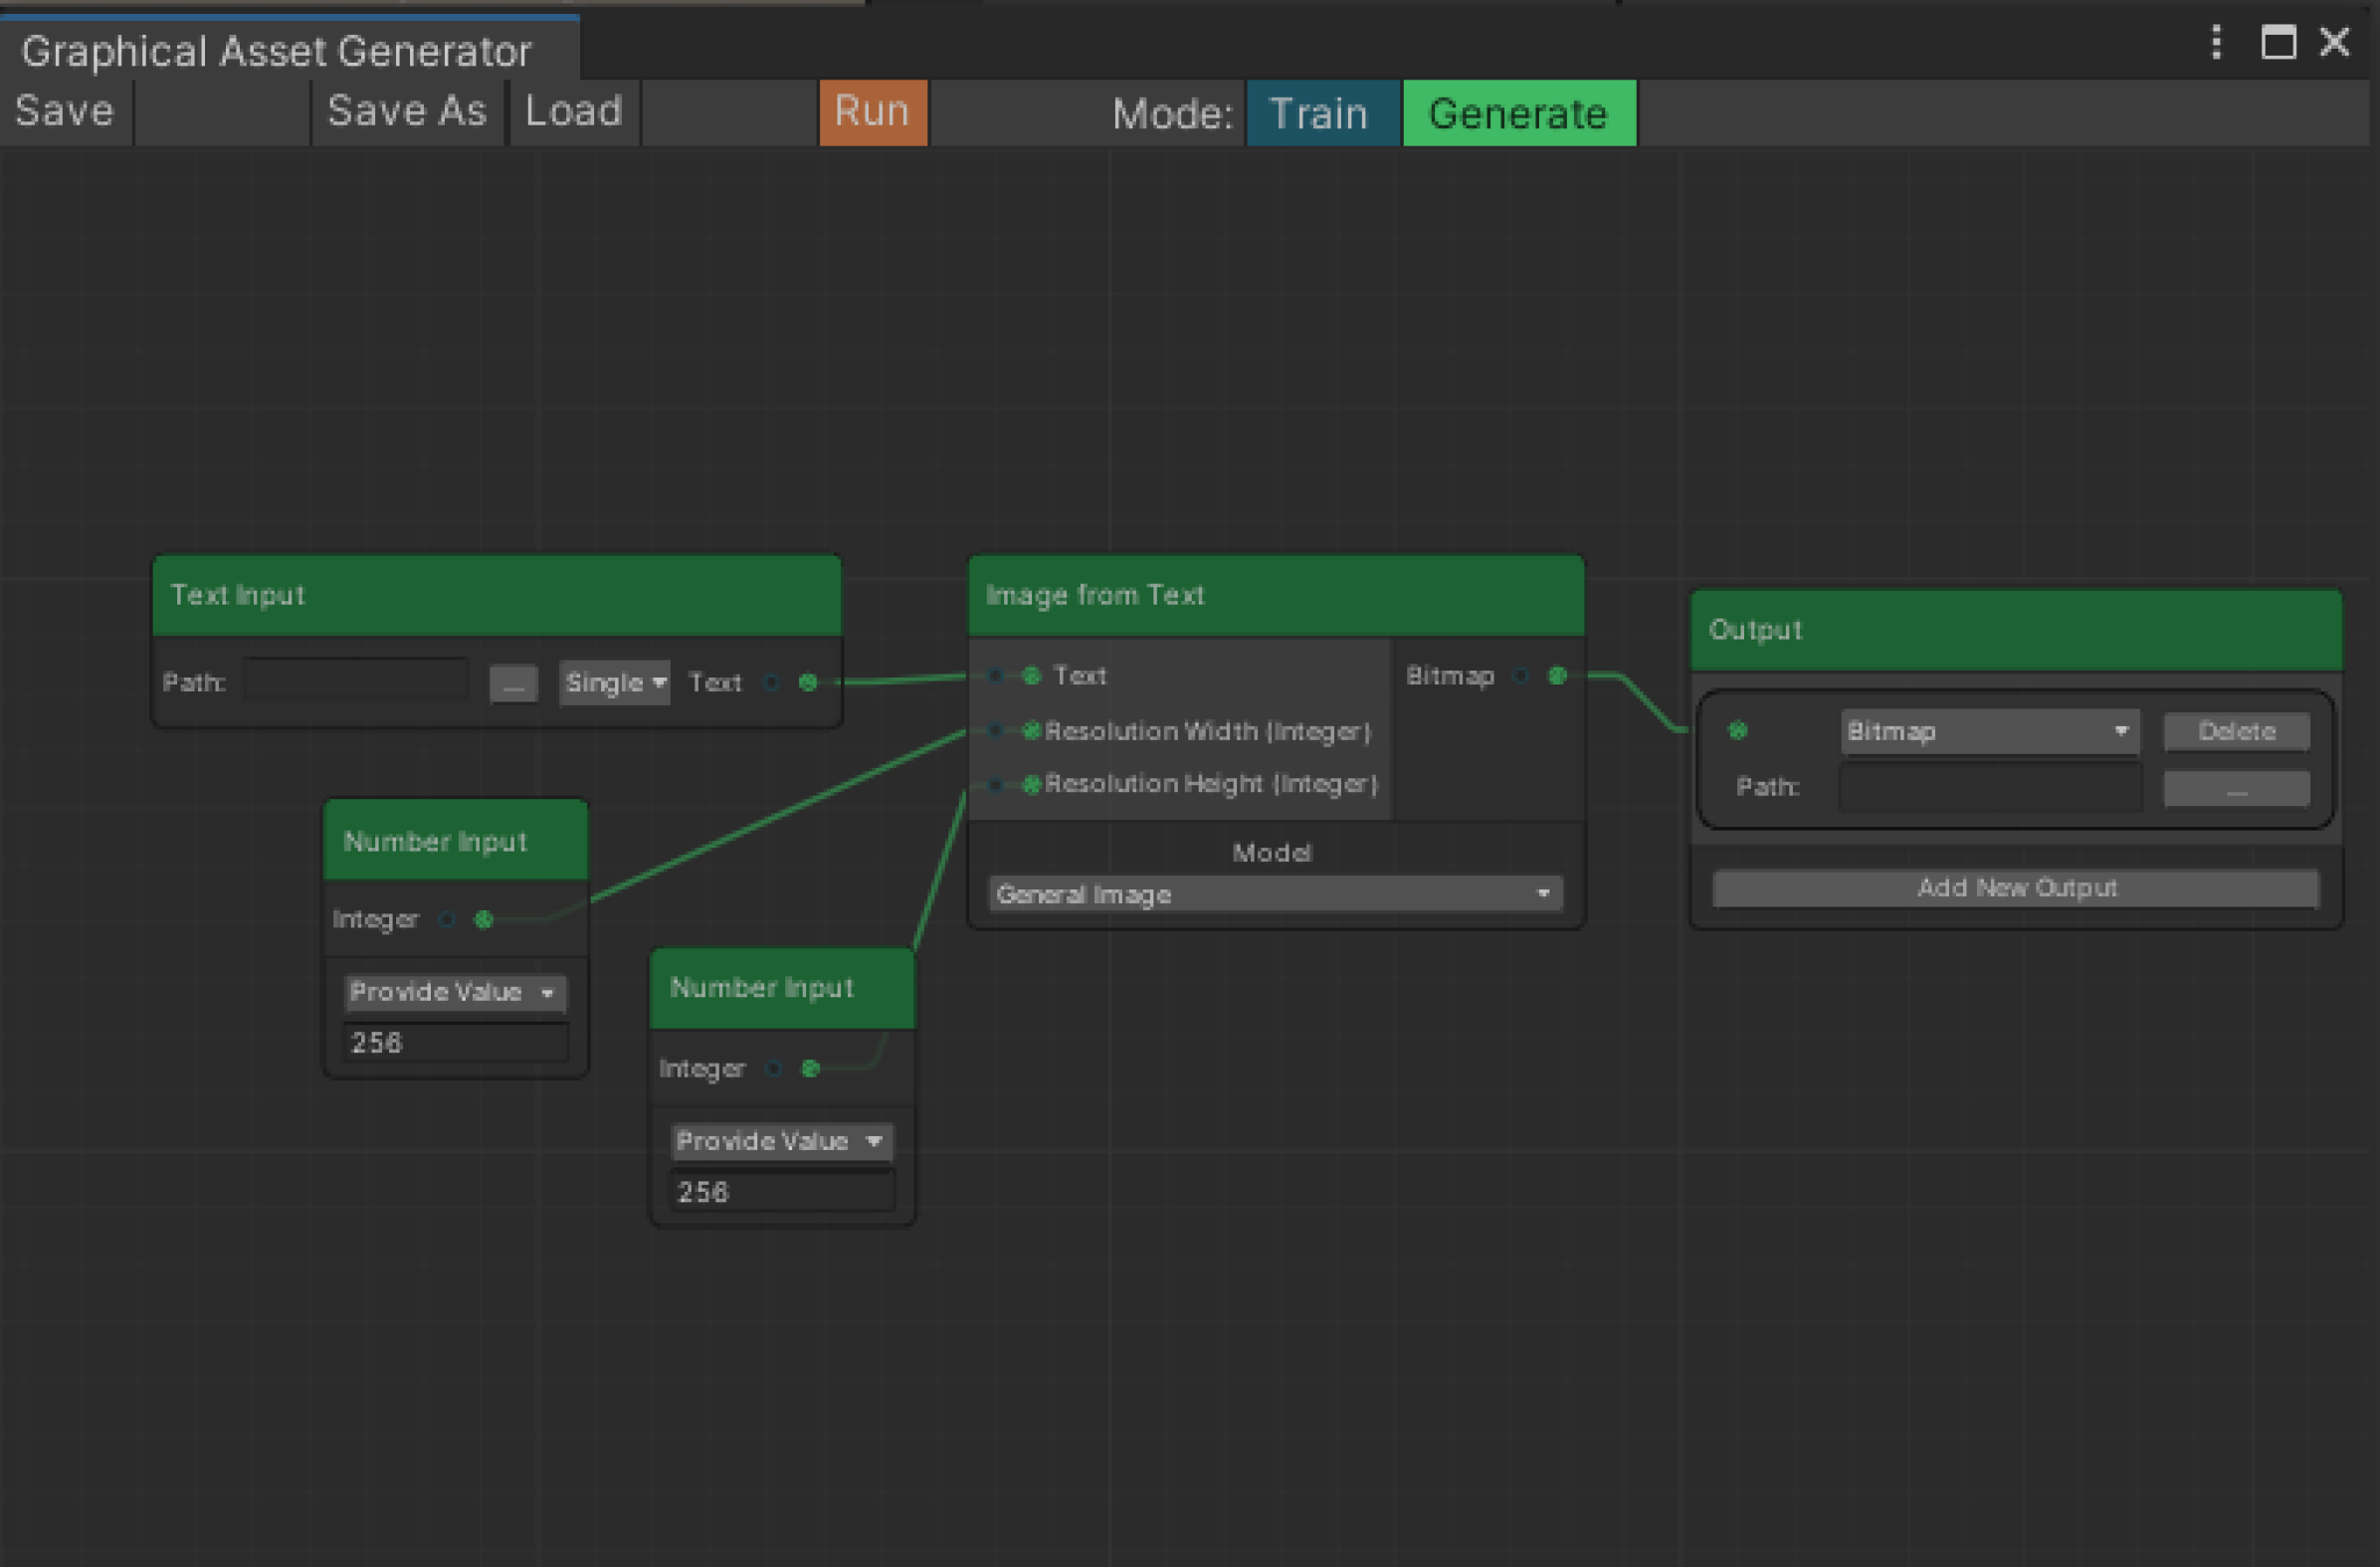2380x1567 pixels.
Task: Open the window's three-dot options menu
Action: point(2216,42)
